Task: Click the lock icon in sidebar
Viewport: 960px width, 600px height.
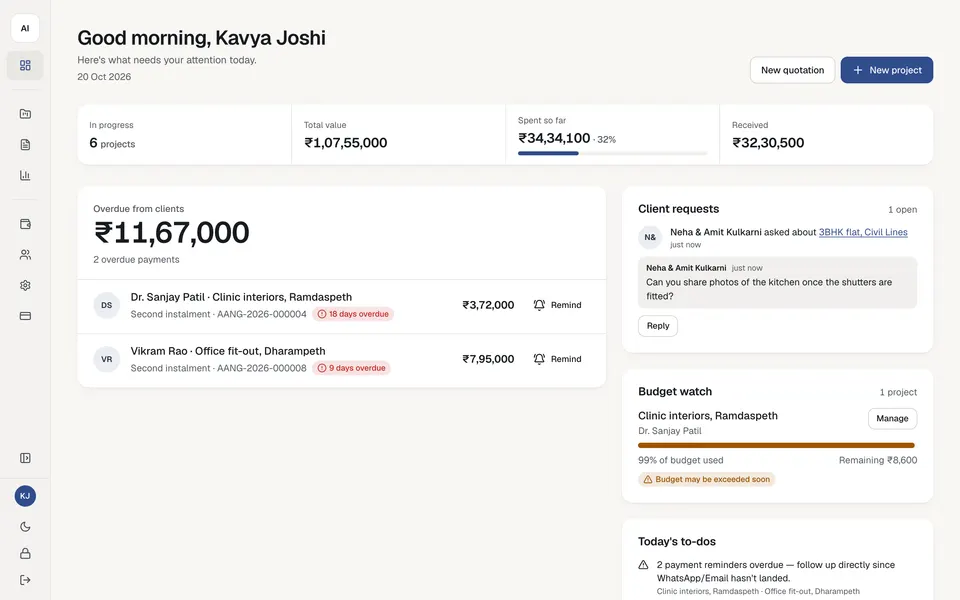Action: click(x=25, y=553)
